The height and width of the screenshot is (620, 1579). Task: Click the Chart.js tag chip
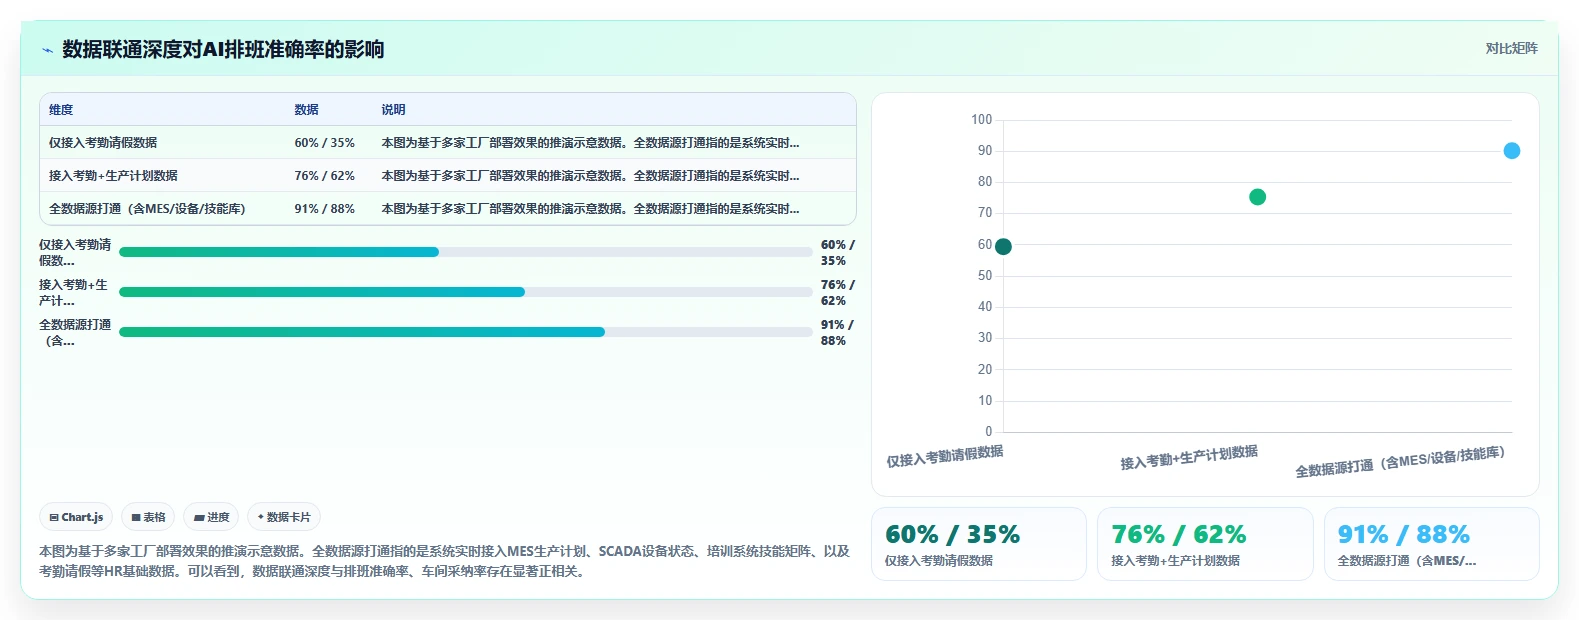pyautogui.click(x=76, y=517)
